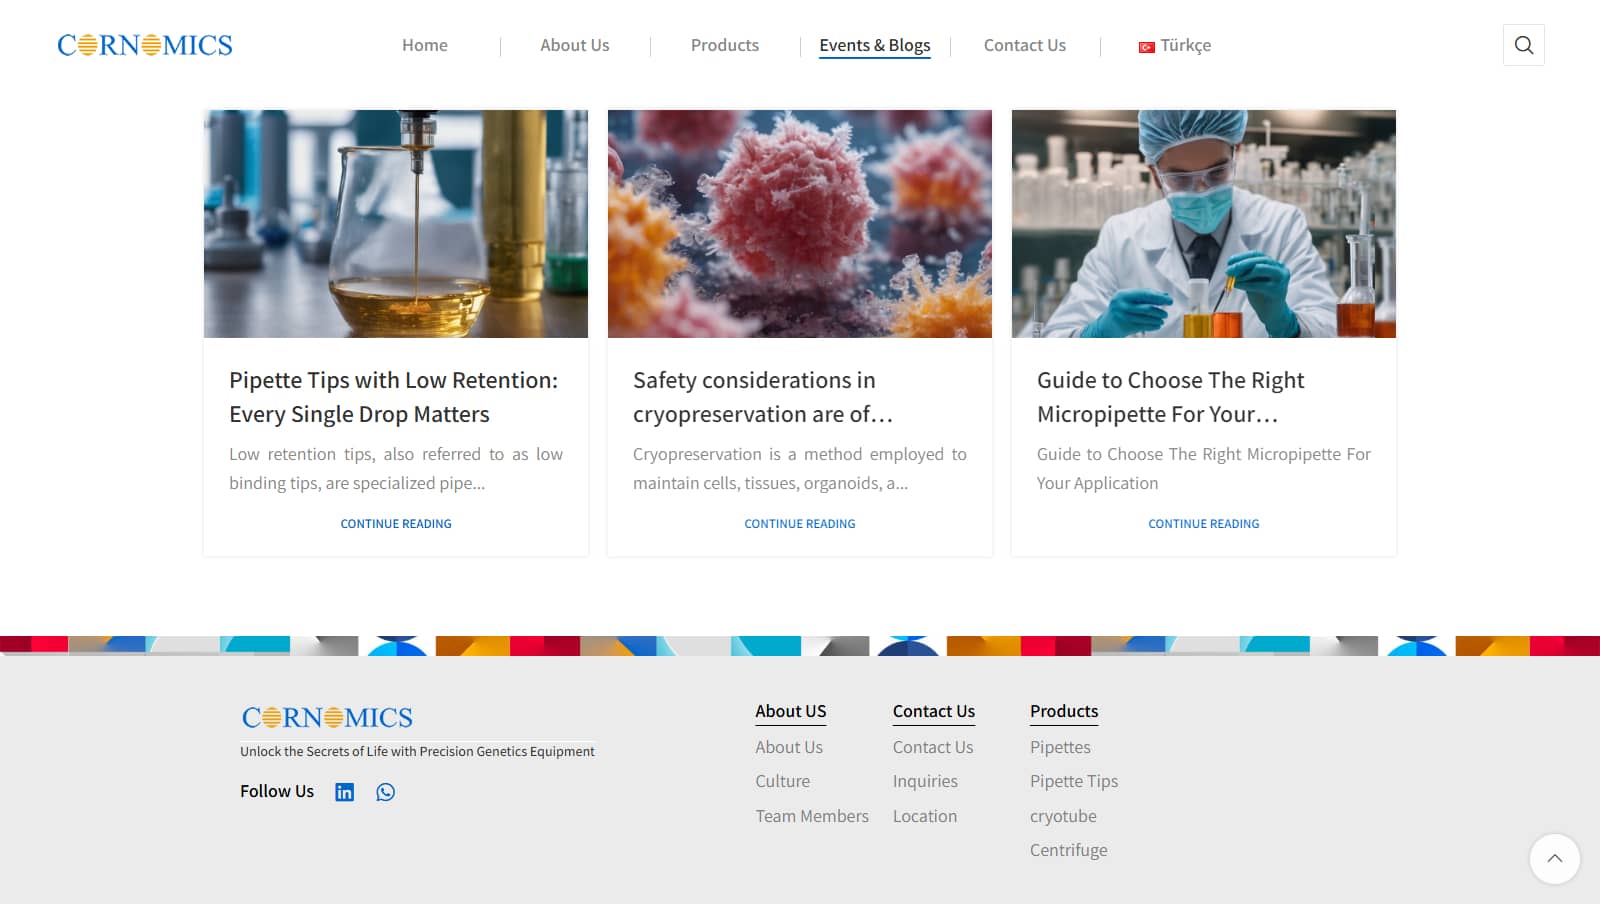Go to Contact Us in top navigation
This screenshot has height=904, width=1600.
point(1024,45)
